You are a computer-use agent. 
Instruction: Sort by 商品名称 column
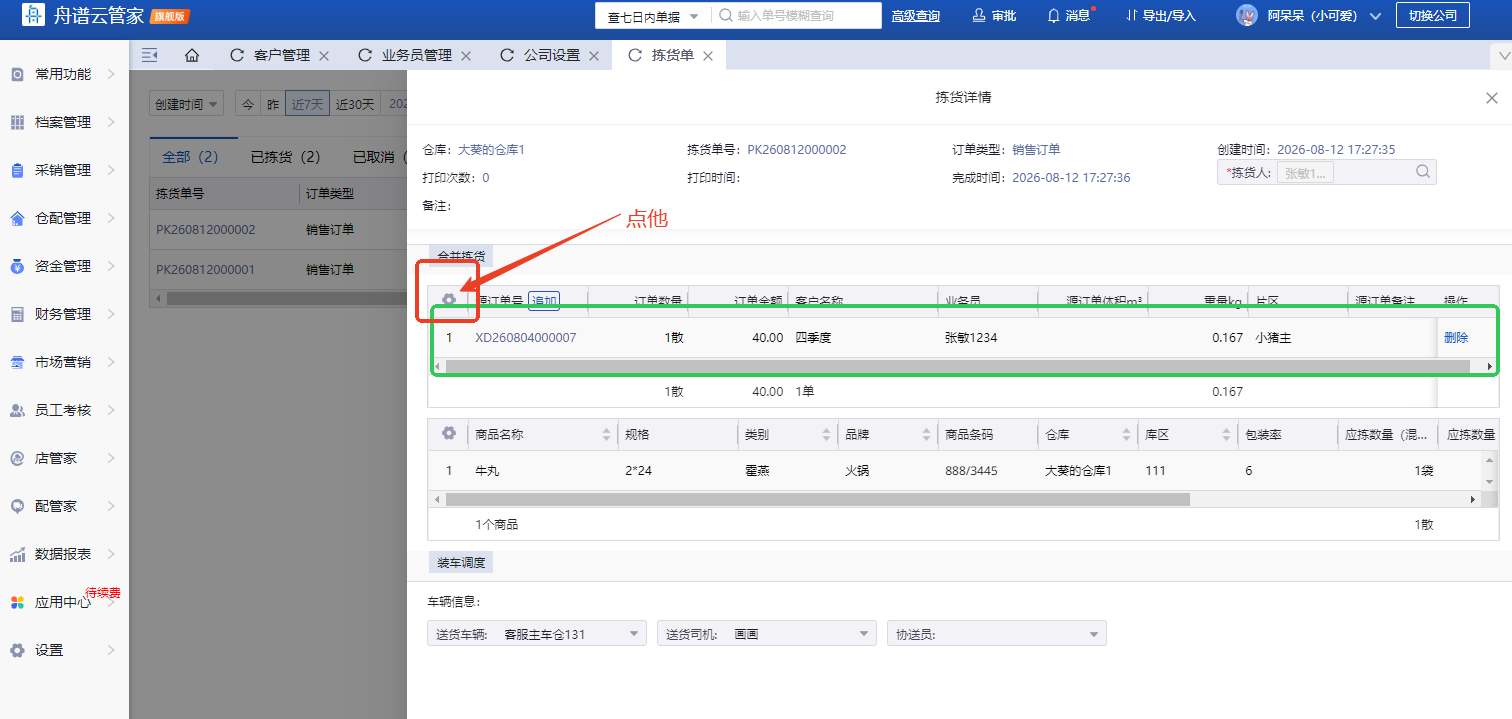606,435
